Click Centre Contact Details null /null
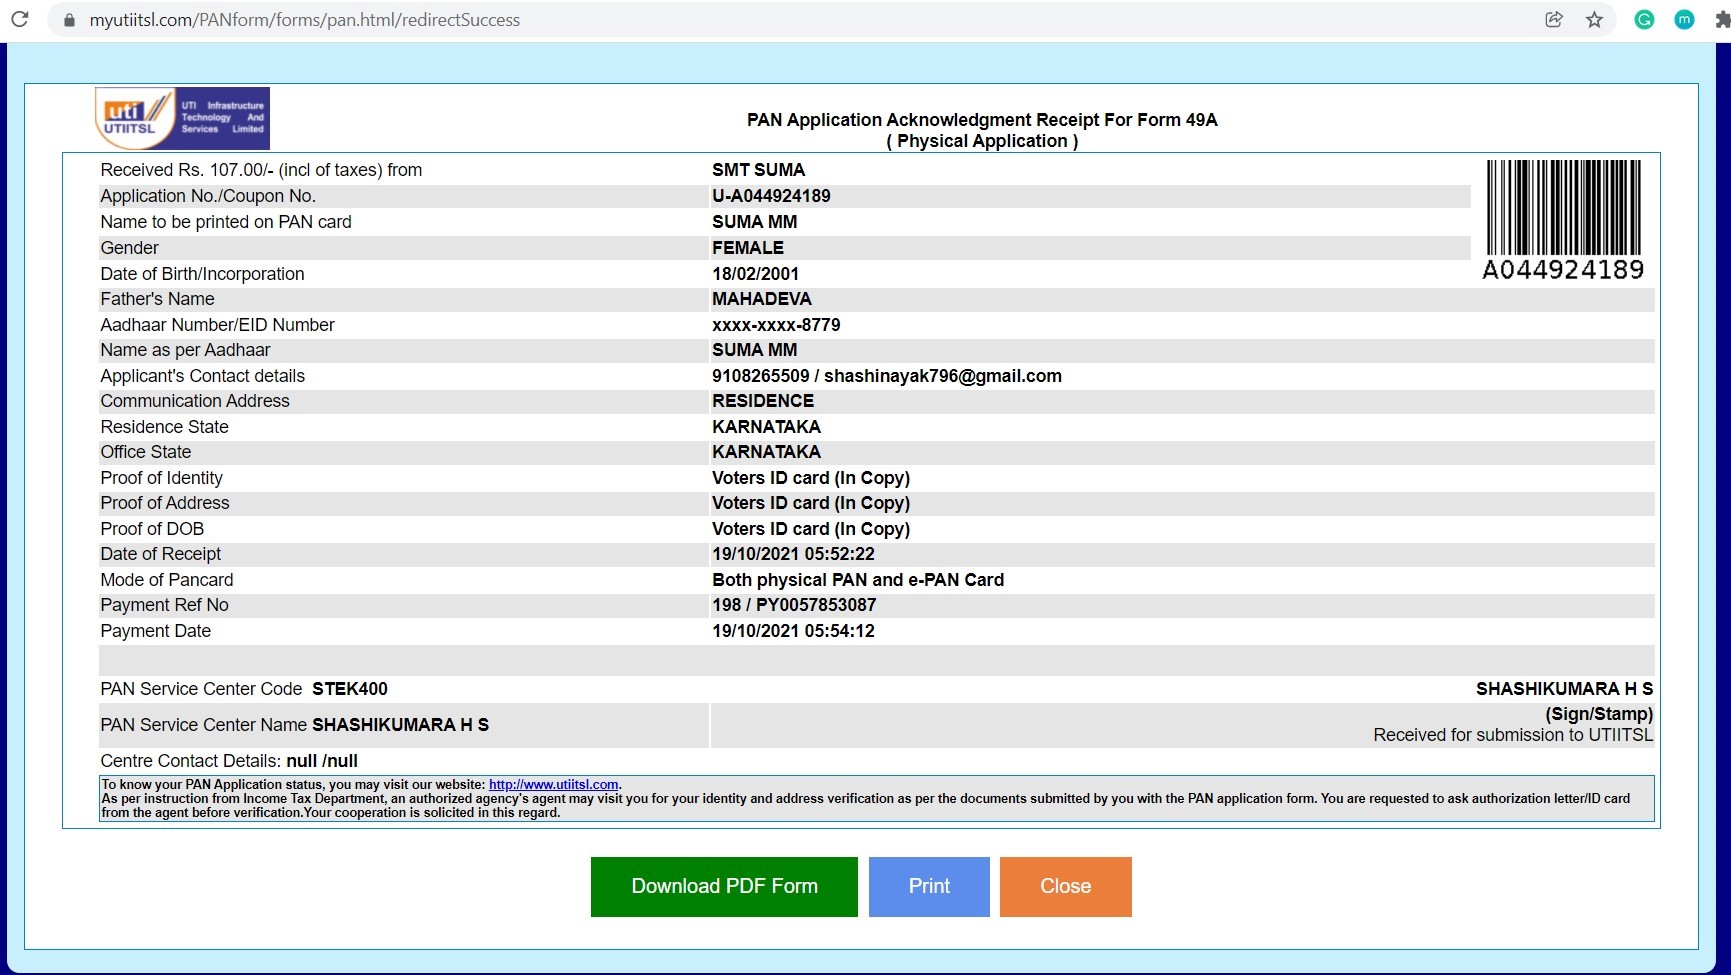This screenshot has width=1731, height=975. tap(322, 761)
